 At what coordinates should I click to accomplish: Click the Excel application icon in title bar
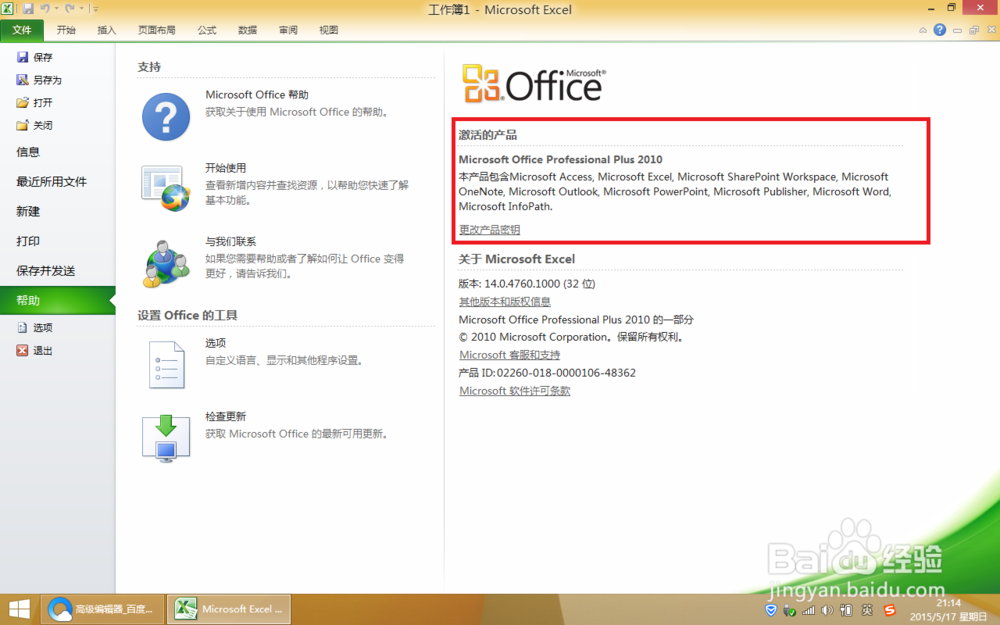(8, 9)
